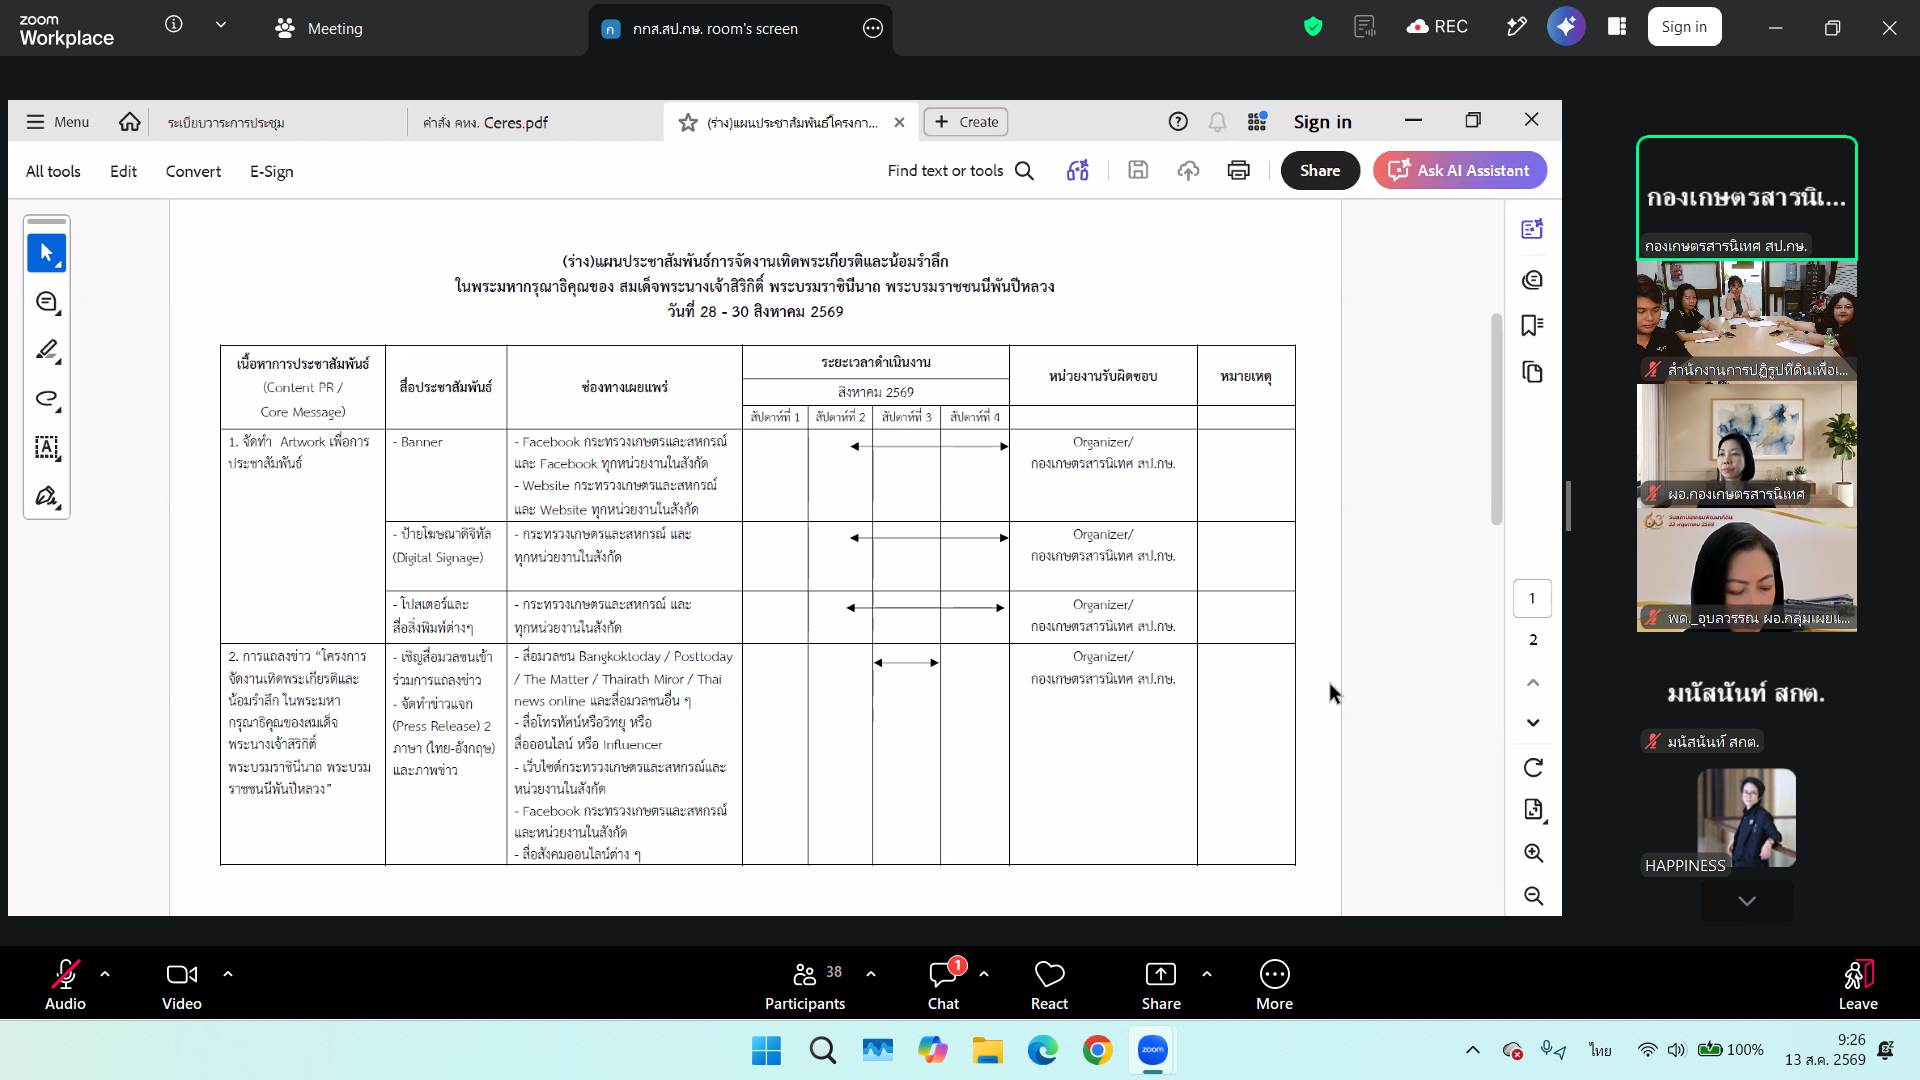Screen dimensions: 1920x1080
Task: Open Acrobat help question icon
Action: click(x=1178, y=122)
